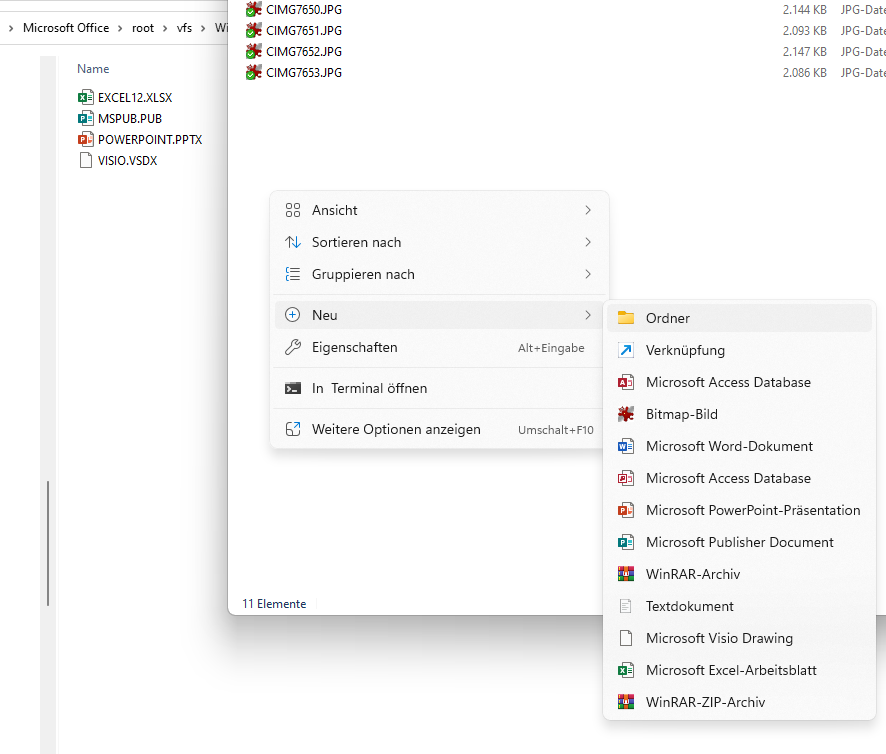Click the WinRAR-Archiv icon
Viewport: 886px width, 754px height.
coord(626,574)
